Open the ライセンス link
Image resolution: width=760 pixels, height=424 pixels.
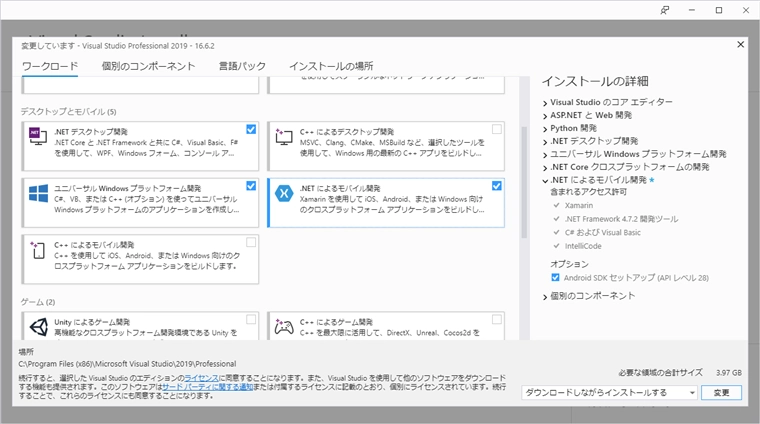(201, 378)
